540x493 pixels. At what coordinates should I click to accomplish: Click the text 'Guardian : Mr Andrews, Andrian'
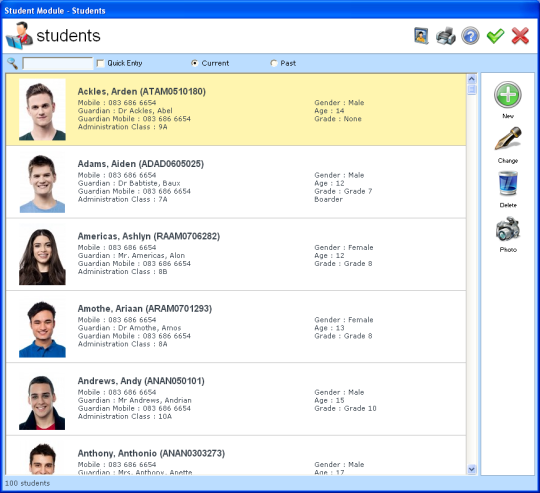click(x=134, y=400)
